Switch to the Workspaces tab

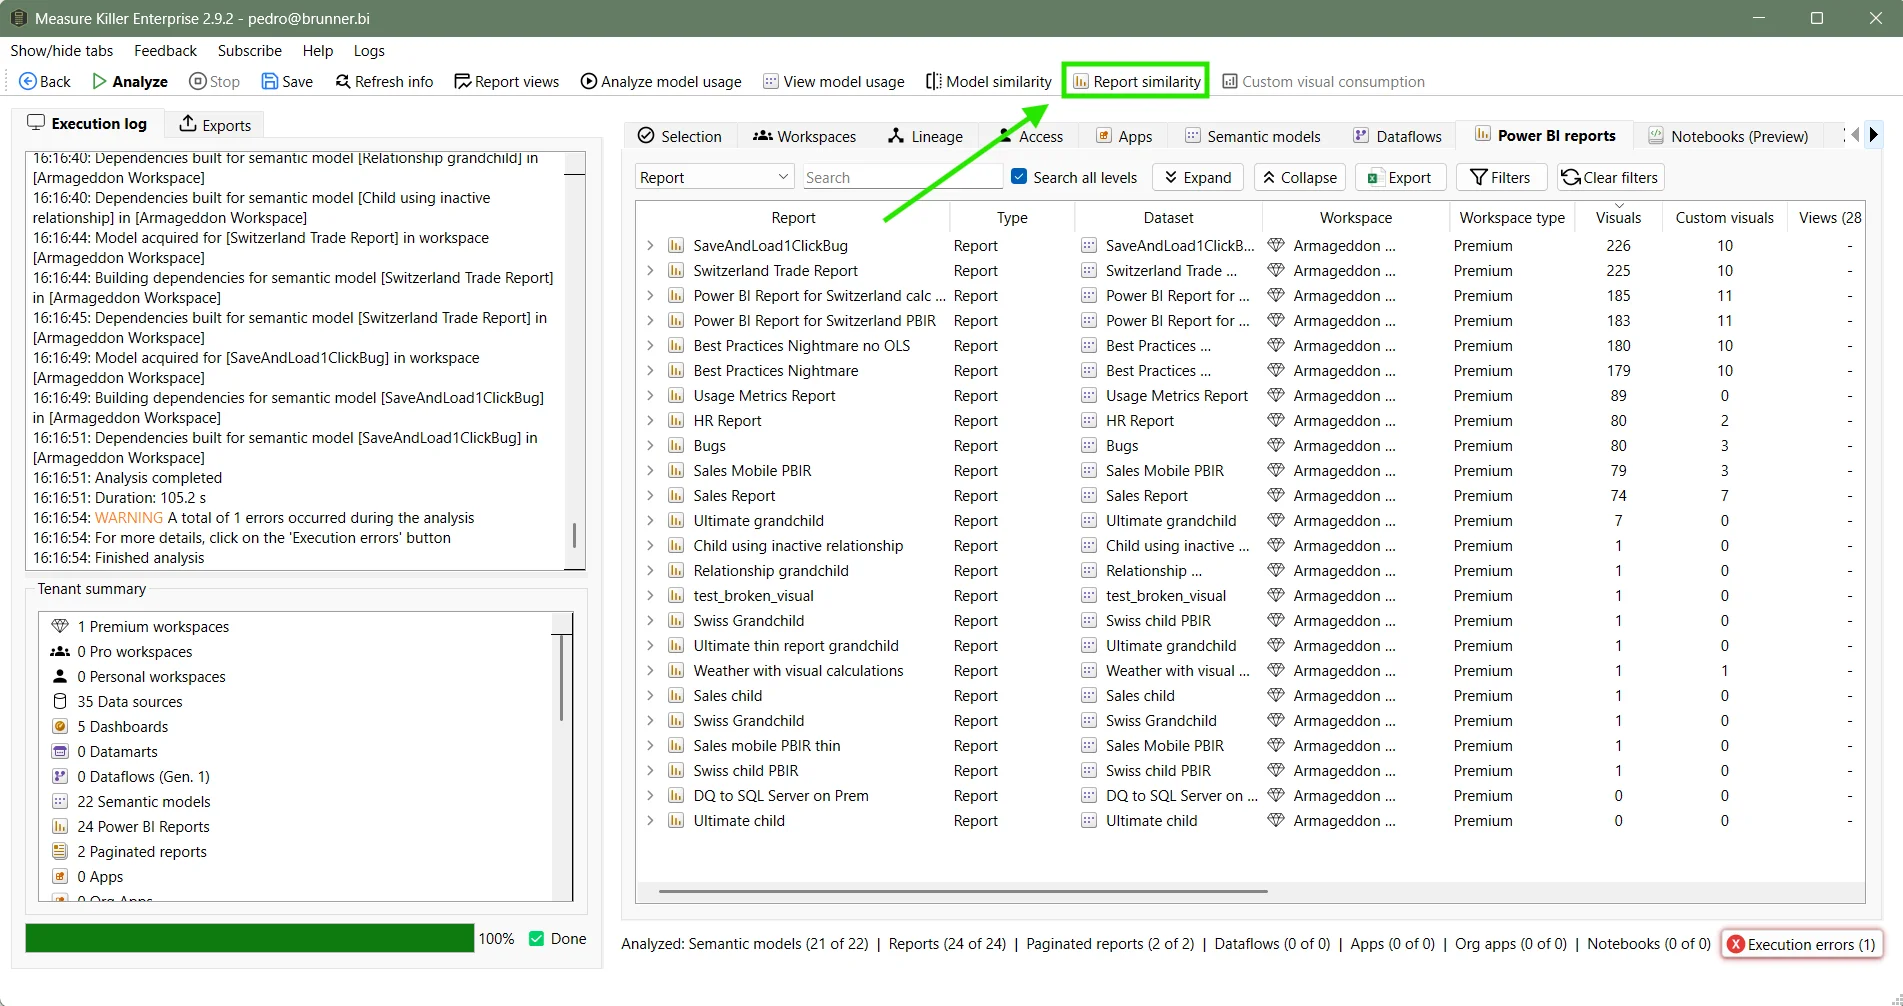tap(805, 136)
